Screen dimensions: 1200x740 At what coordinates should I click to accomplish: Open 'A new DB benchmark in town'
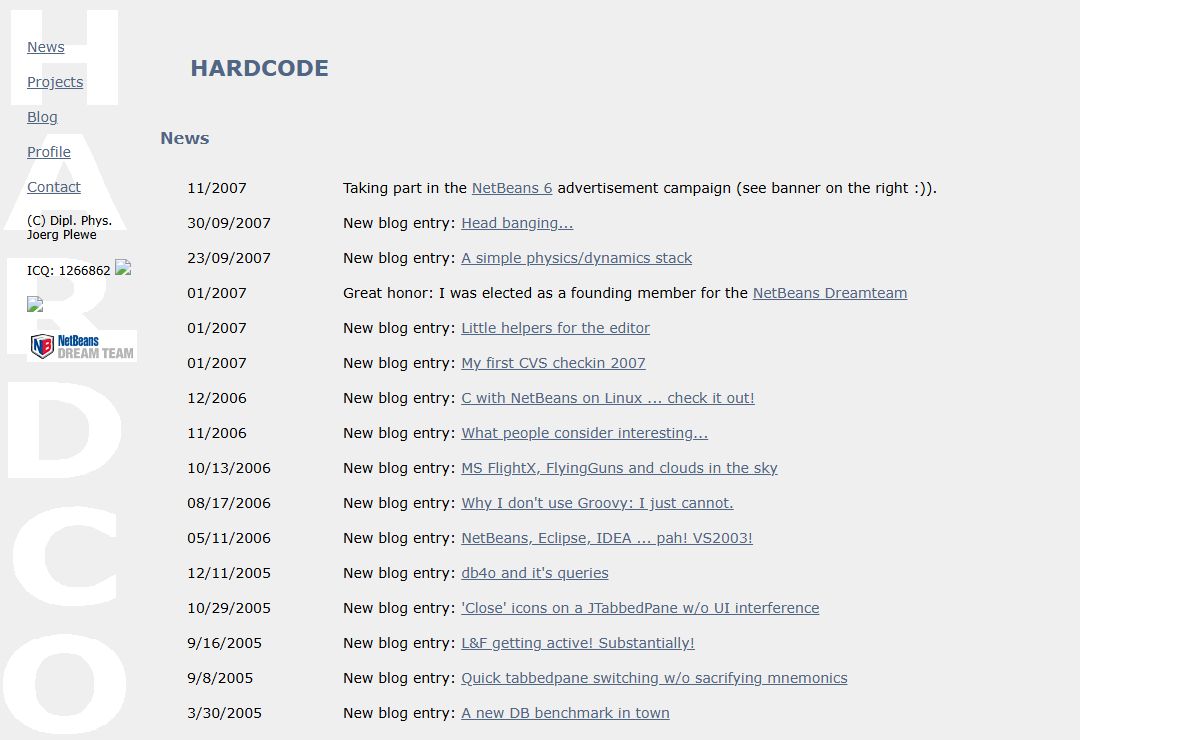click(565, 713)
